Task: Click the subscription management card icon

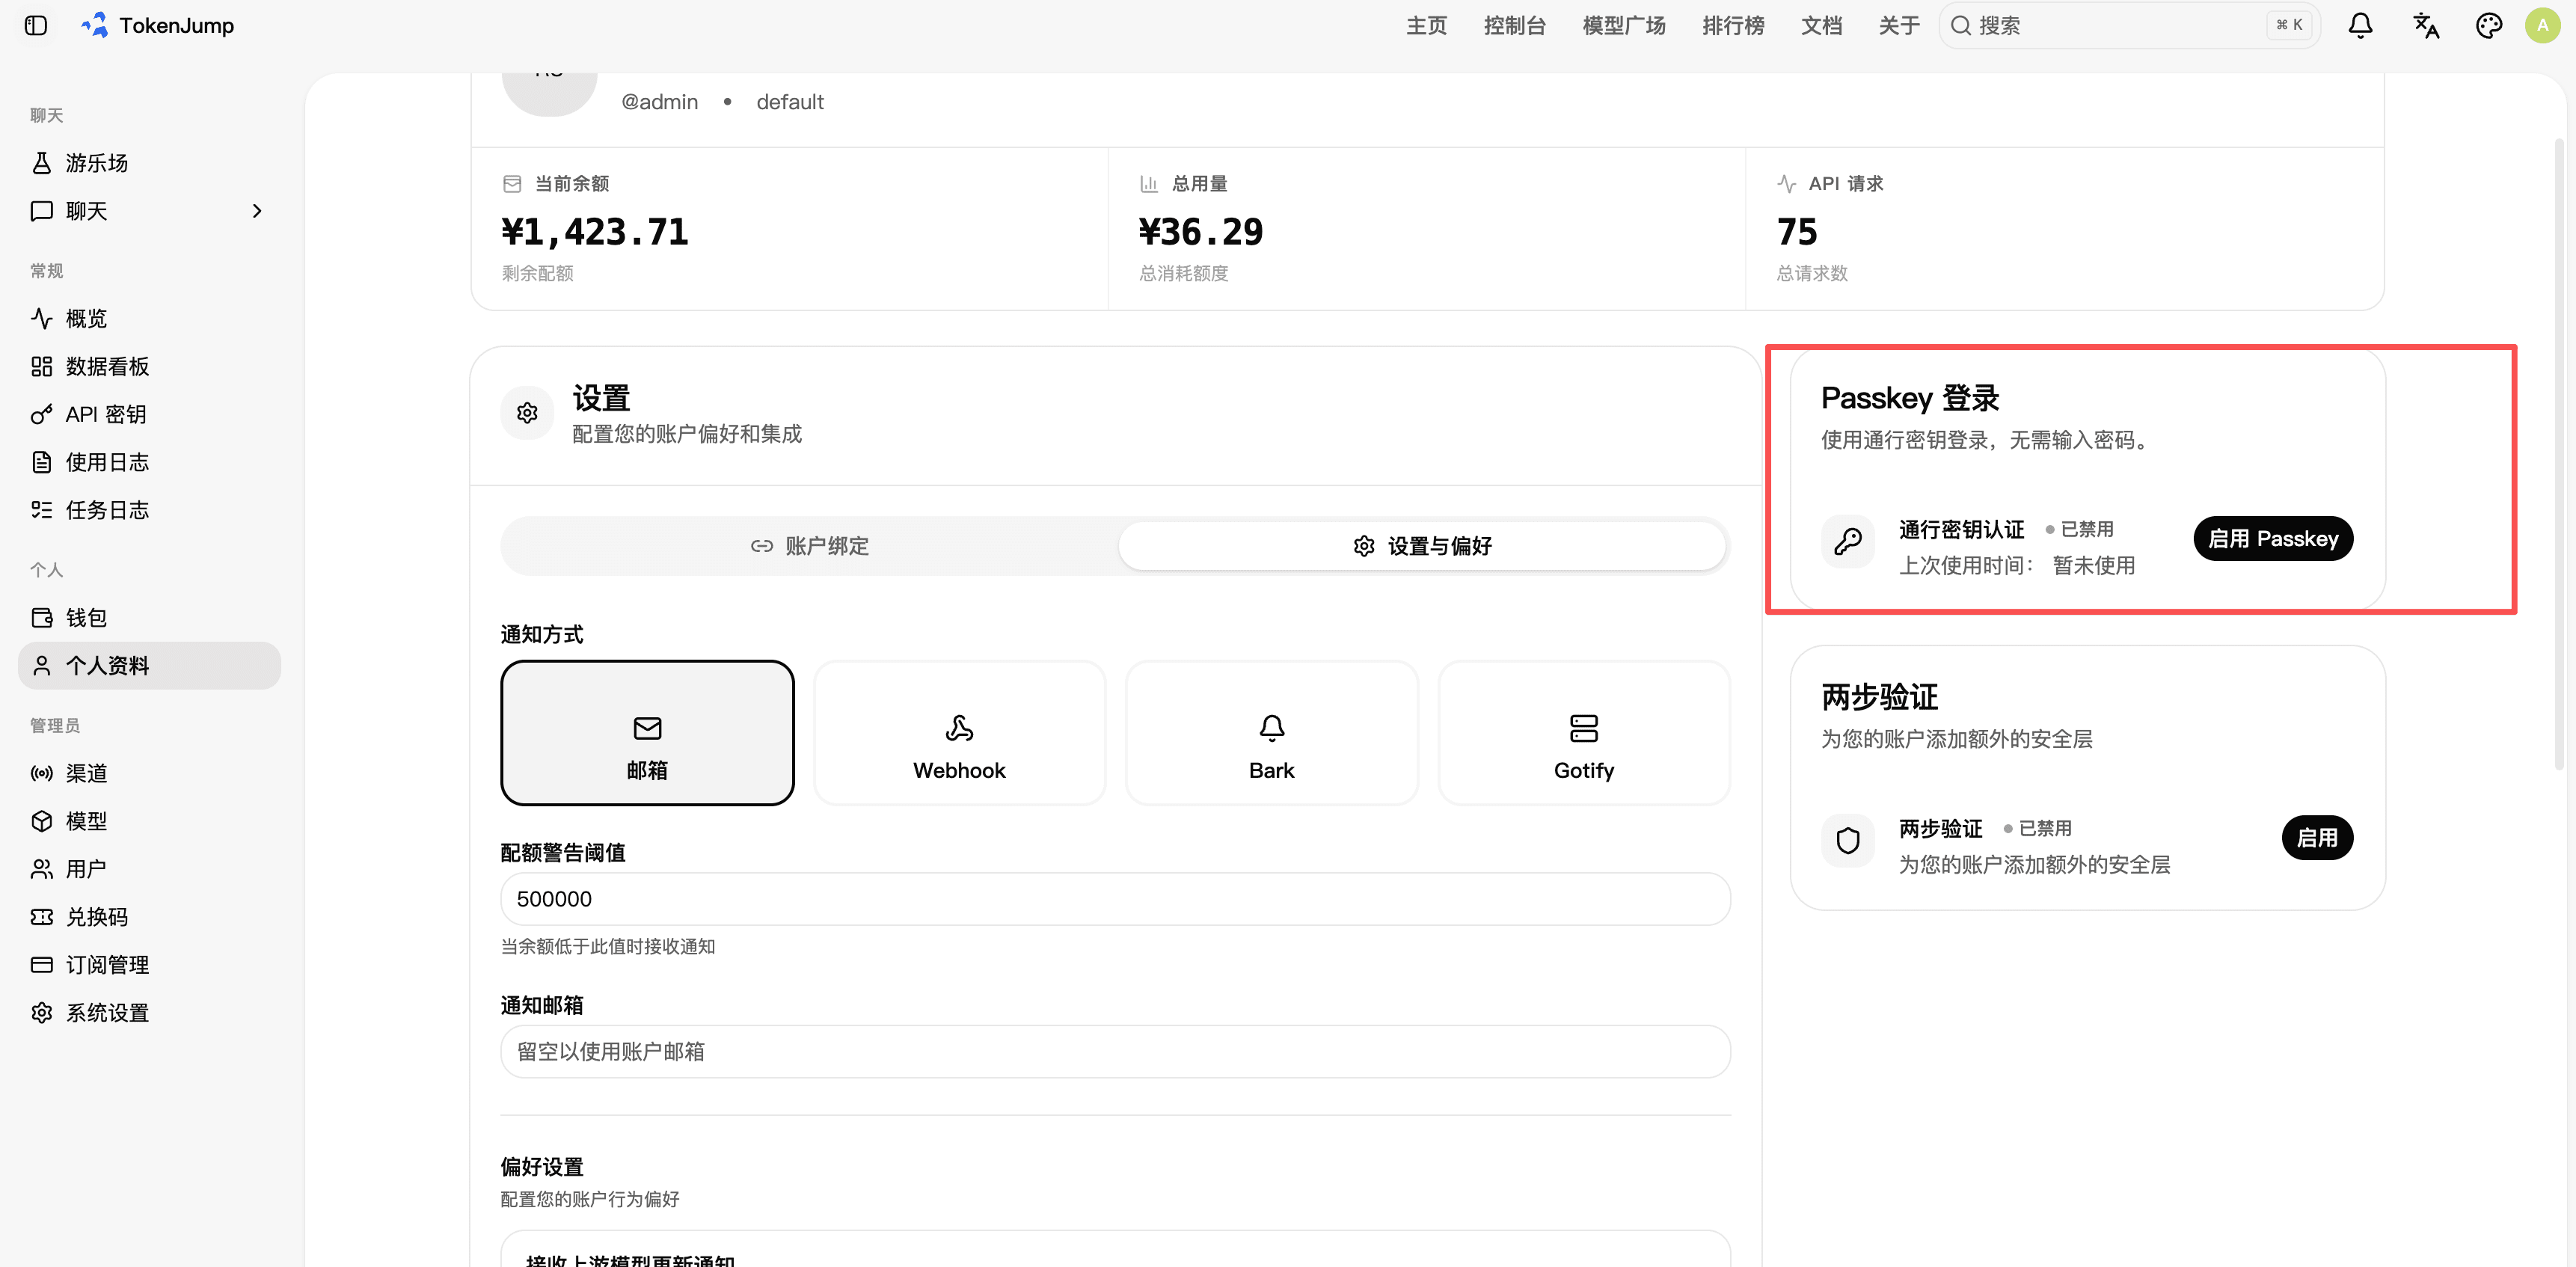Action: click(x=41, y=965)
